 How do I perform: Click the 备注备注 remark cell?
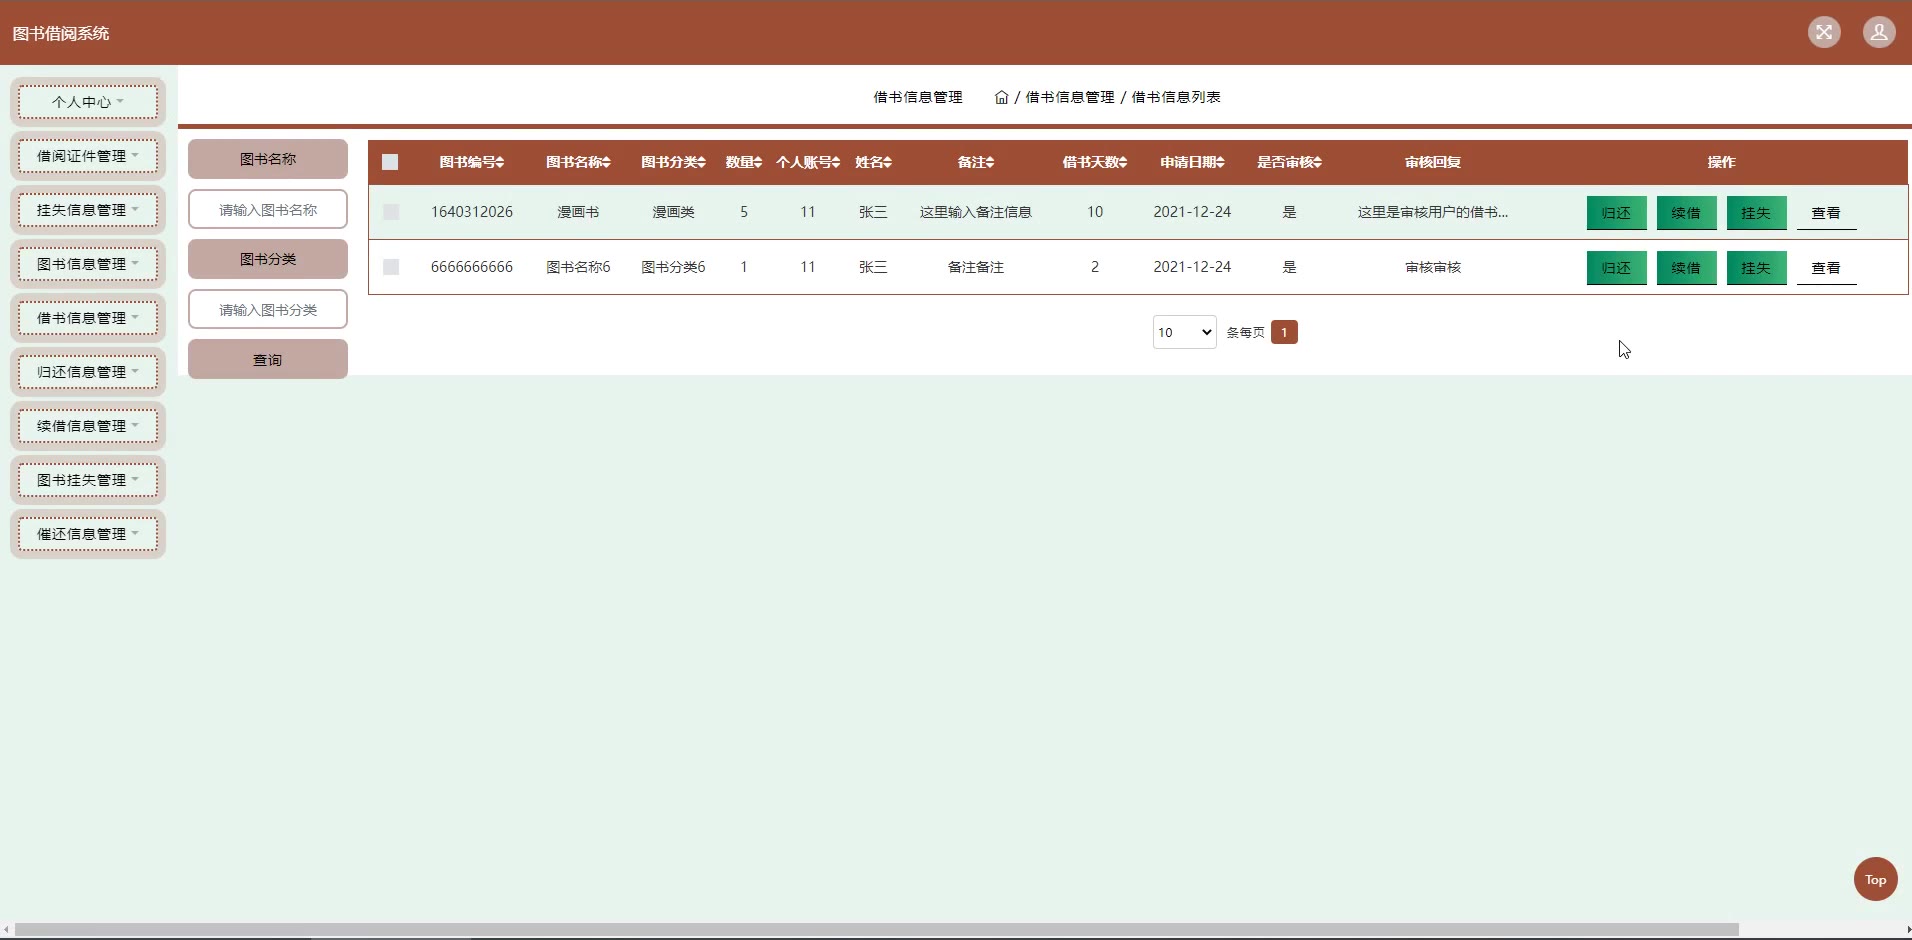click(976, 267)
